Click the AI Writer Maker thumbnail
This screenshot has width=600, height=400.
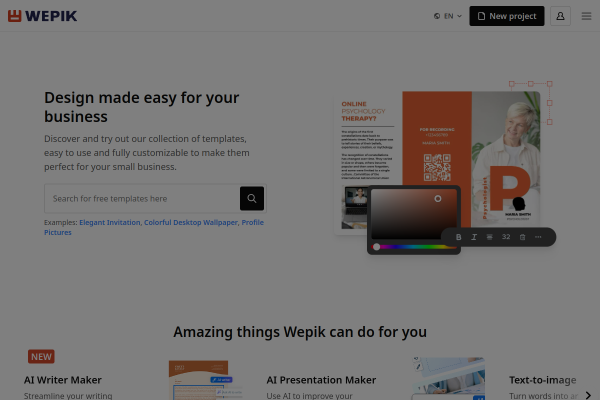coord(205,380)
